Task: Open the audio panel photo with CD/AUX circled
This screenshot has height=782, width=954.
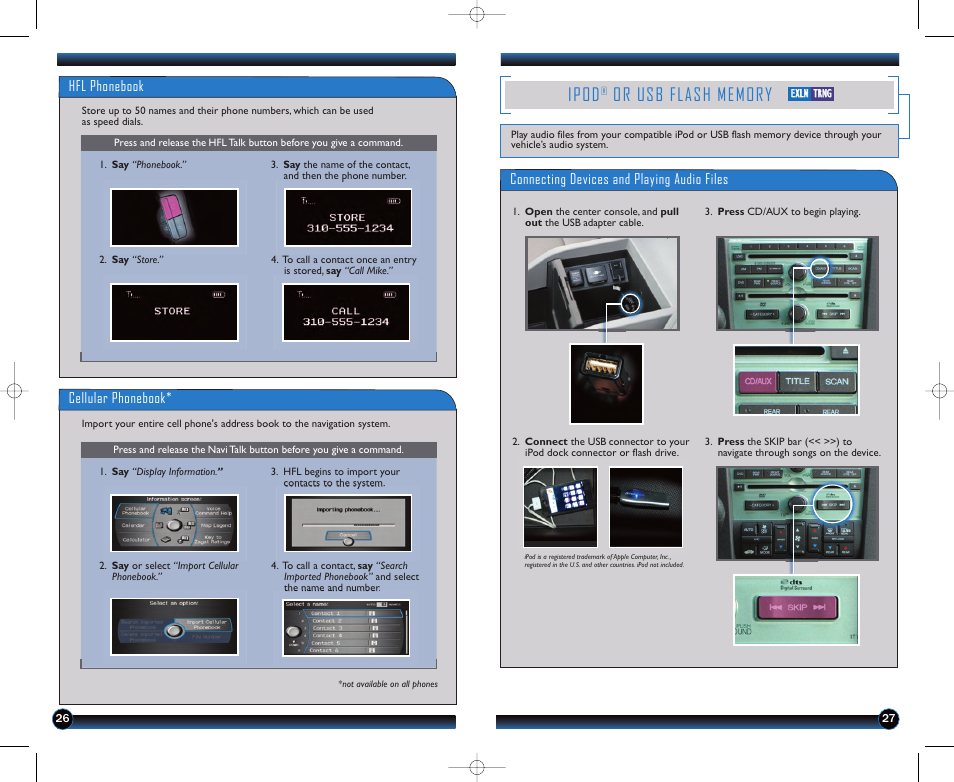Action: point(797,284)
